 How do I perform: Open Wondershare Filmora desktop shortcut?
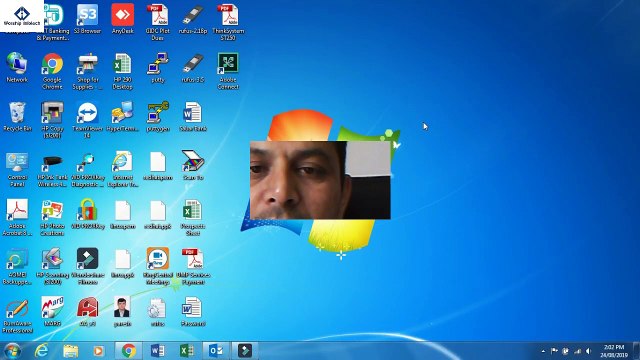(87, 266)
